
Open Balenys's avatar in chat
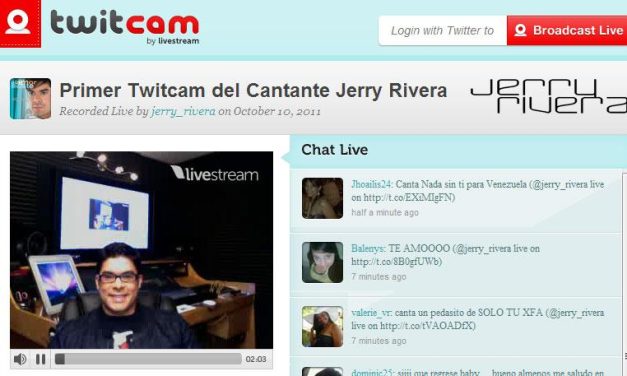tap(322, 262)
